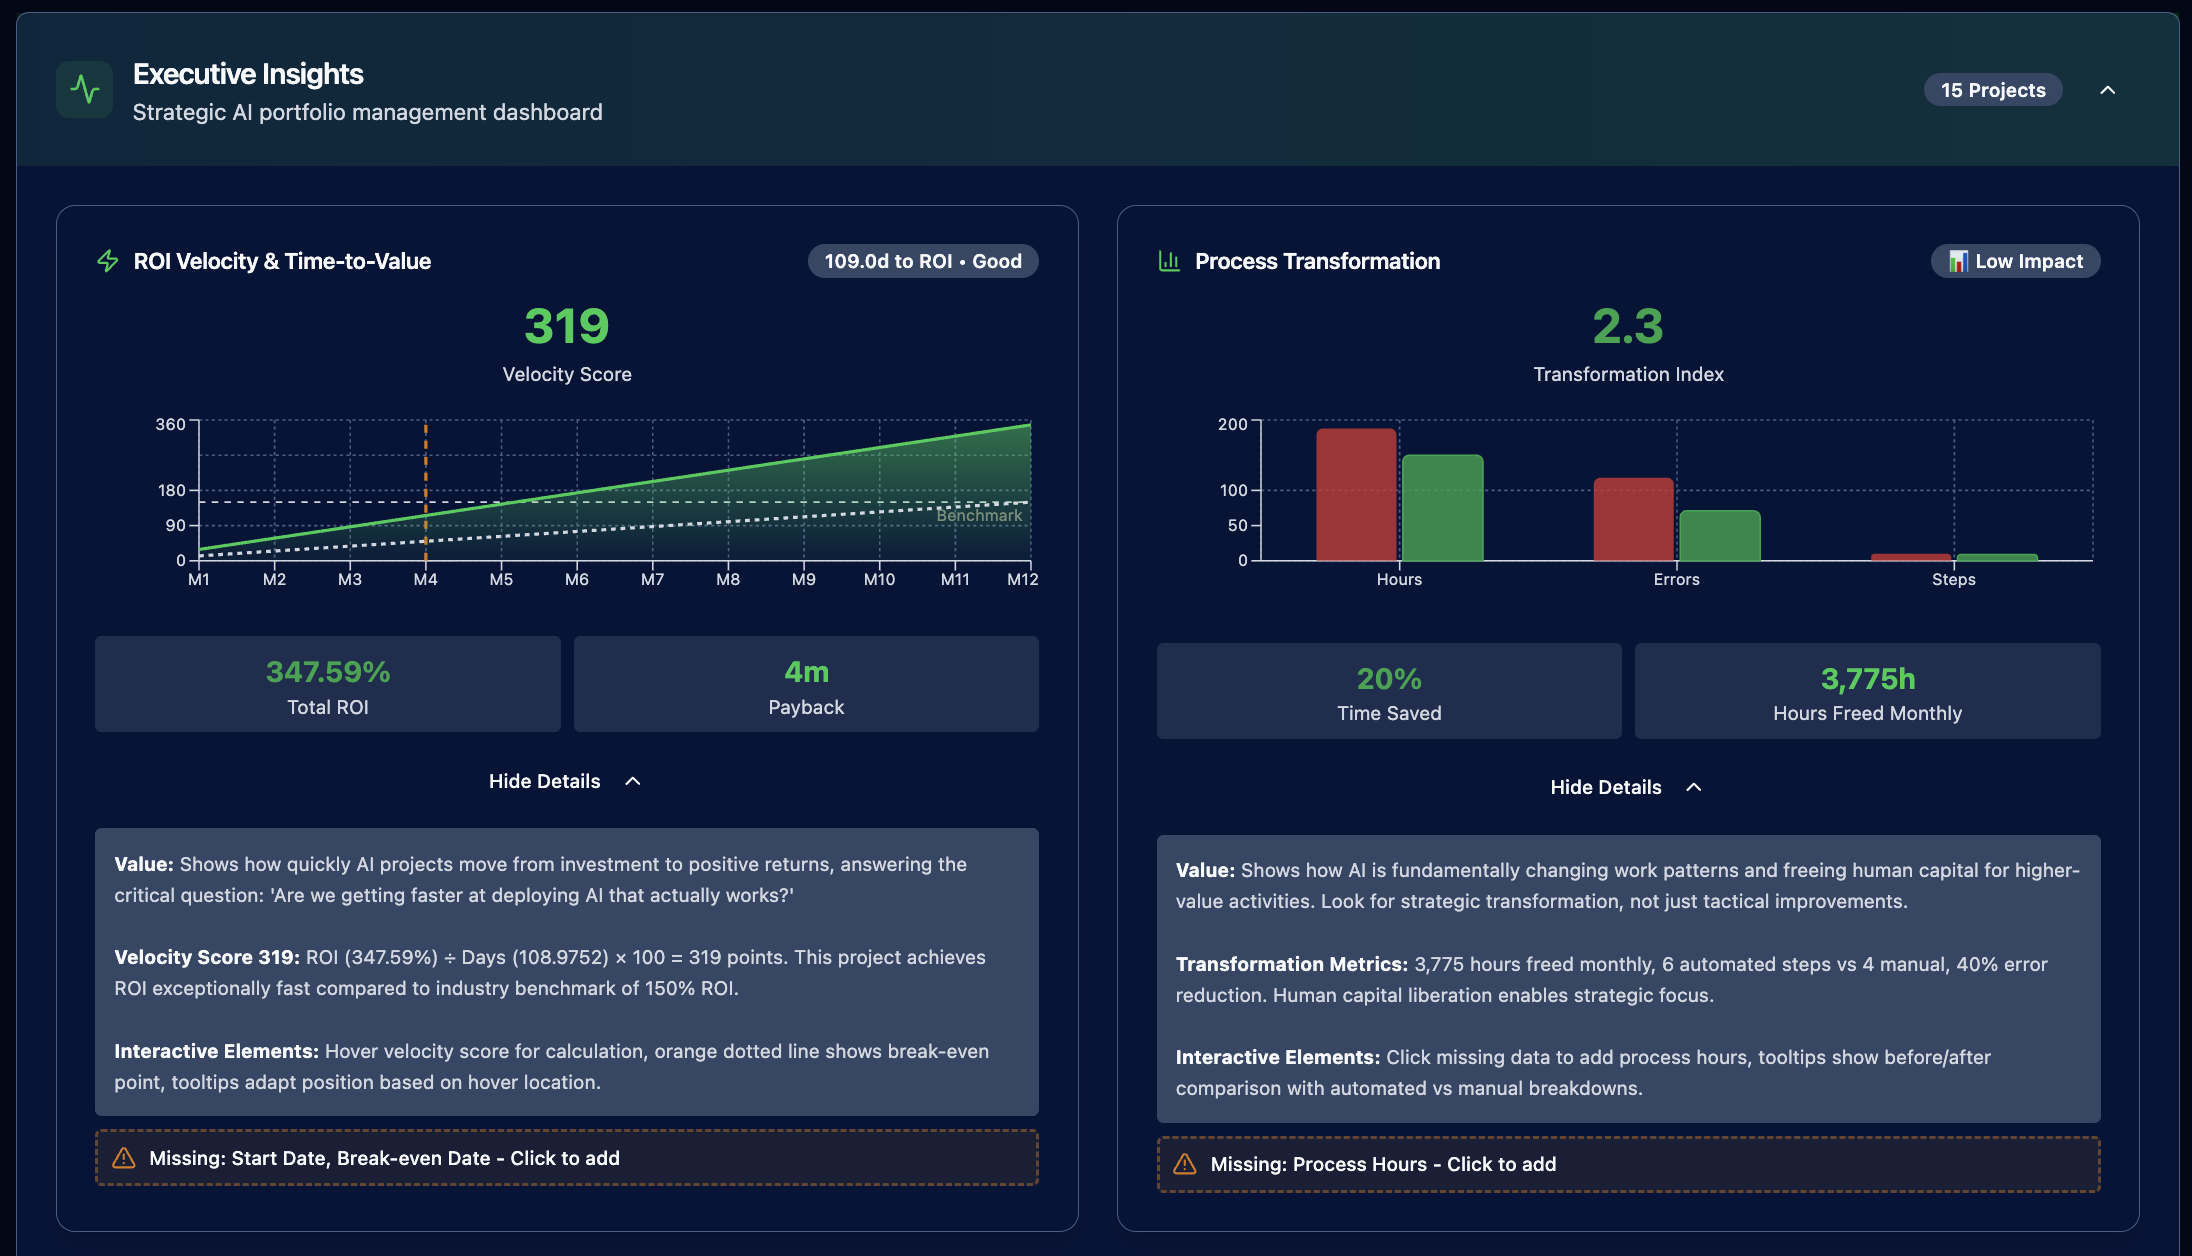The height and width of the screenshot is (1256, 2192).
Task: Toggle the Low Impact status badge
Action: point(2014,260)
